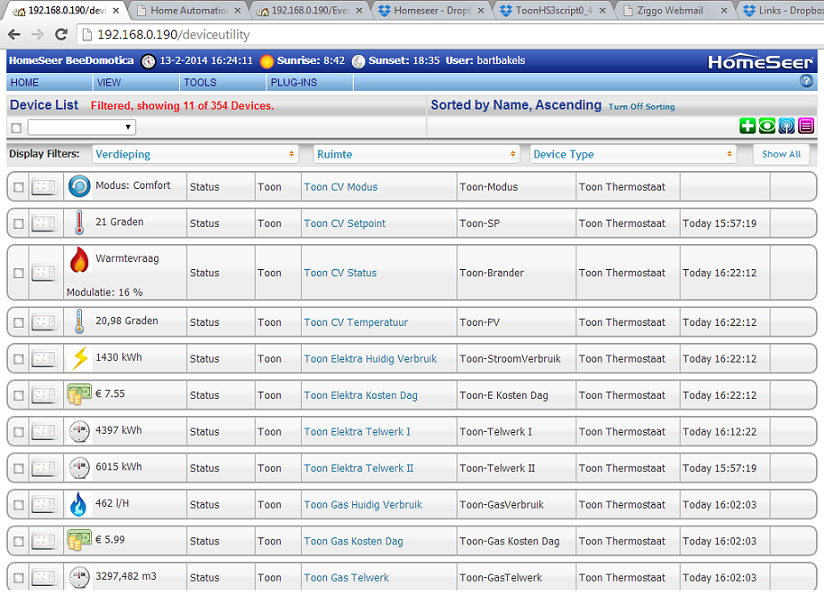Viewport: 824px width, 595px height.
Task: Click the lightning bolt icon for 1430 kWh
Action: point(80,358)
